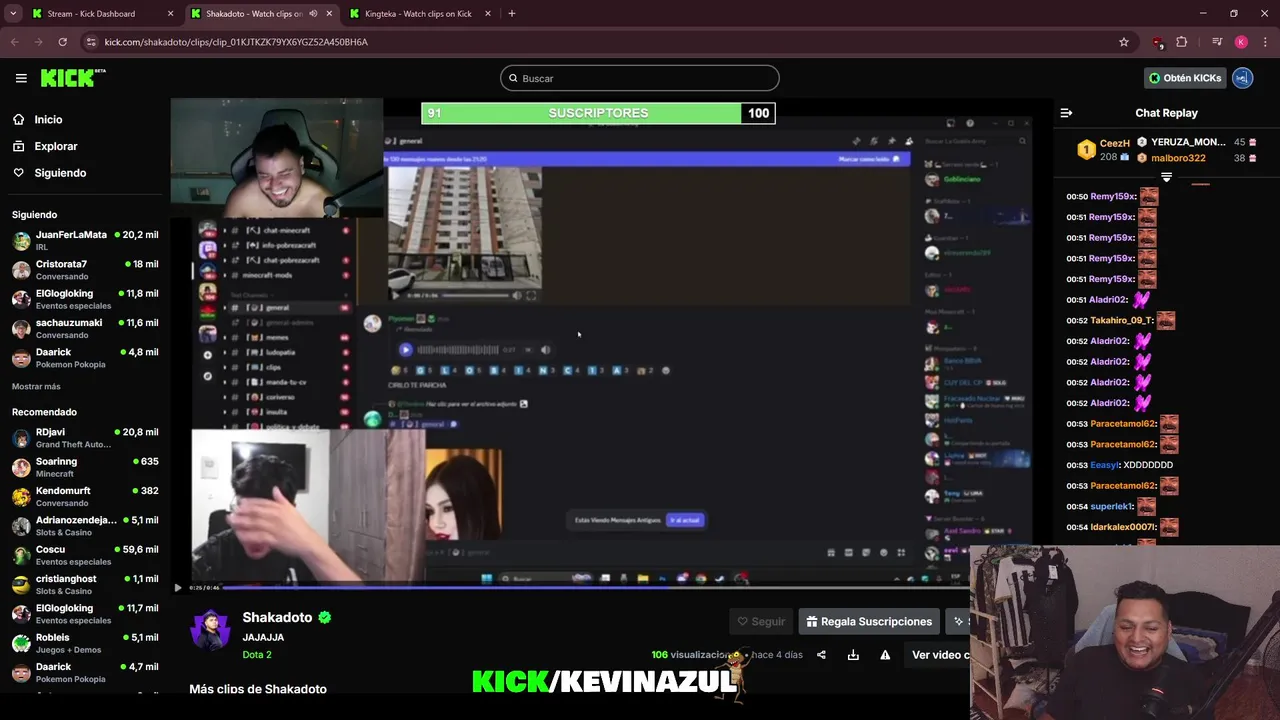
Task: Open the Chrome extensions puzzle icon
Action: point(1182,42)
